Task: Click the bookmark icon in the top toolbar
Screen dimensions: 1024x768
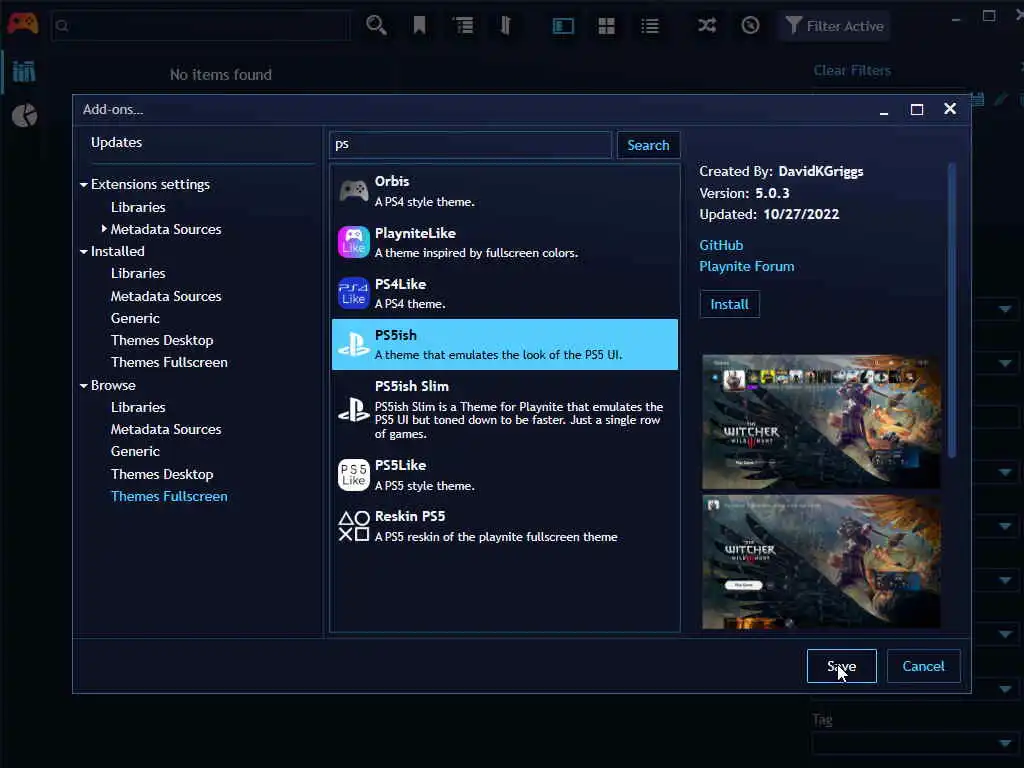Action: point(419,25)
